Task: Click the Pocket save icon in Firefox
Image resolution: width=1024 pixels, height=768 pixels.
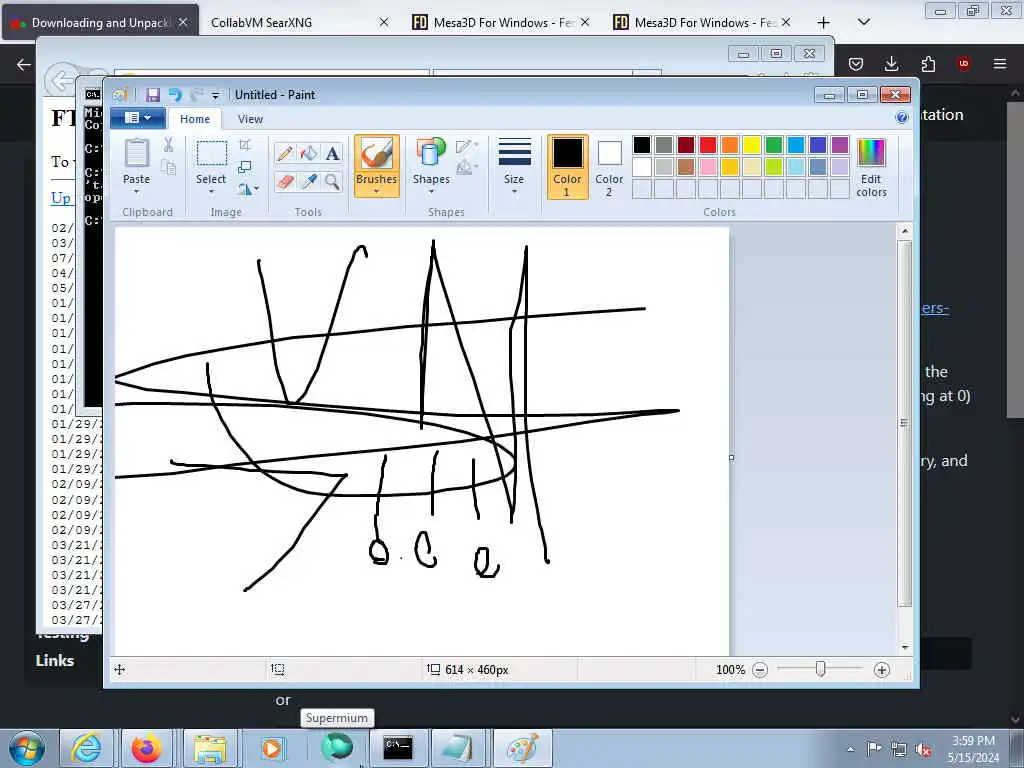Action: point(856,63)
